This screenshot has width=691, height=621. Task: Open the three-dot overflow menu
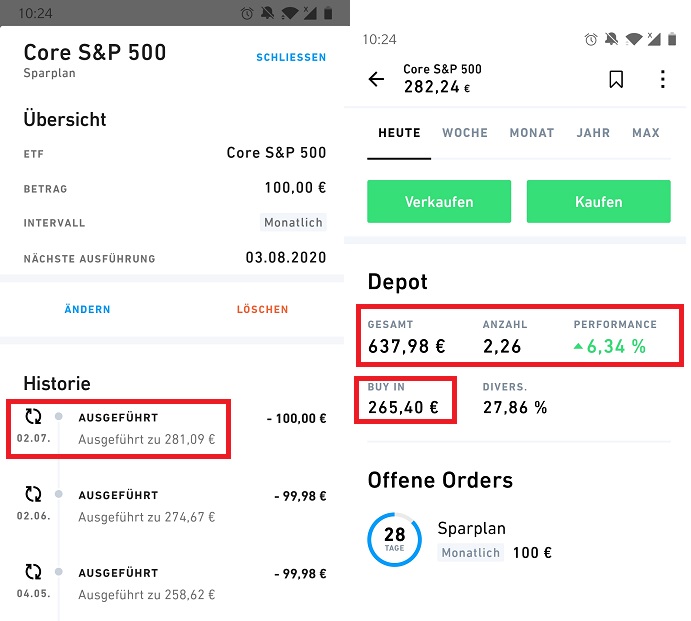662,79
